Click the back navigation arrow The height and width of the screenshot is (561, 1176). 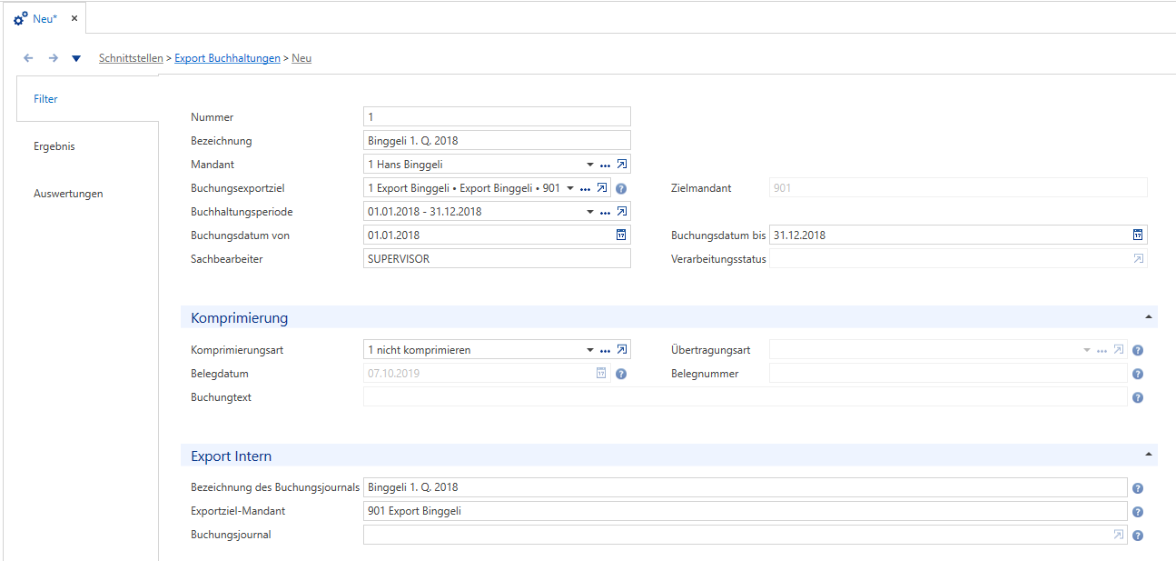pyautogui.click(x=28, y=58)
